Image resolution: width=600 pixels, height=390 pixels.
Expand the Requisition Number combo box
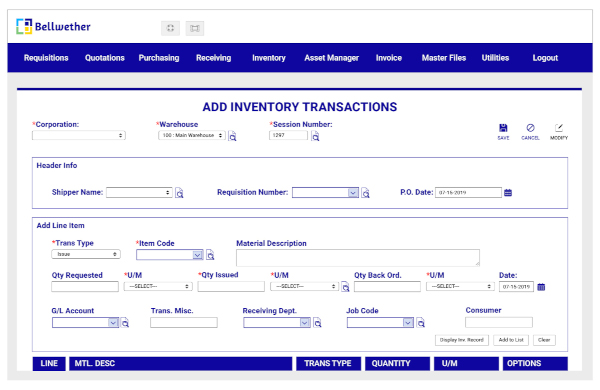click(353, 193)
